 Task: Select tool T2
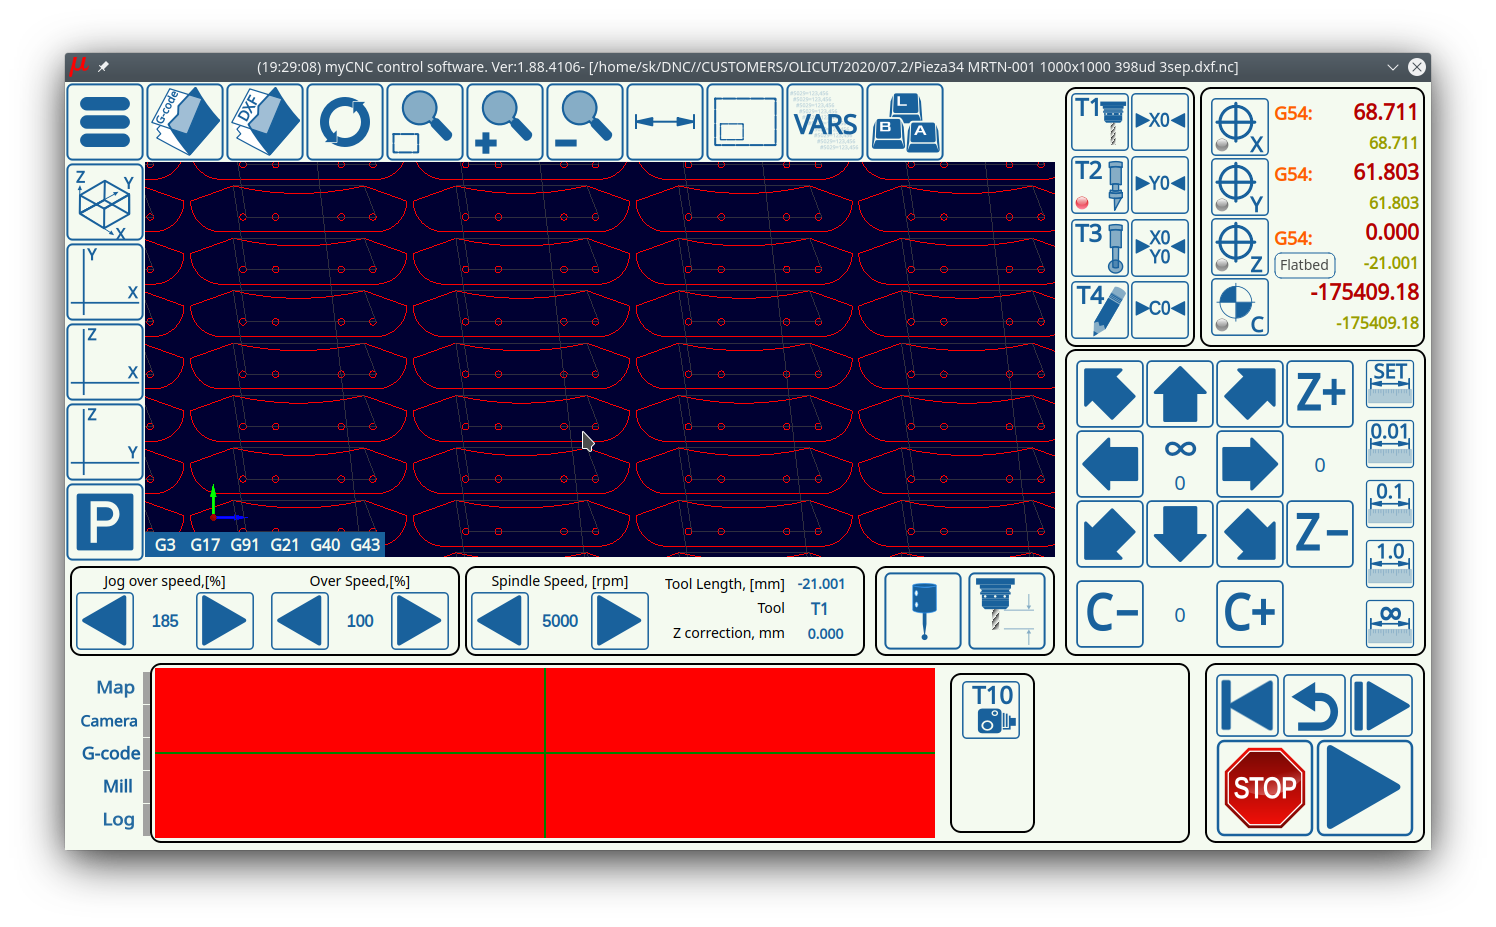coord(1100,184)
